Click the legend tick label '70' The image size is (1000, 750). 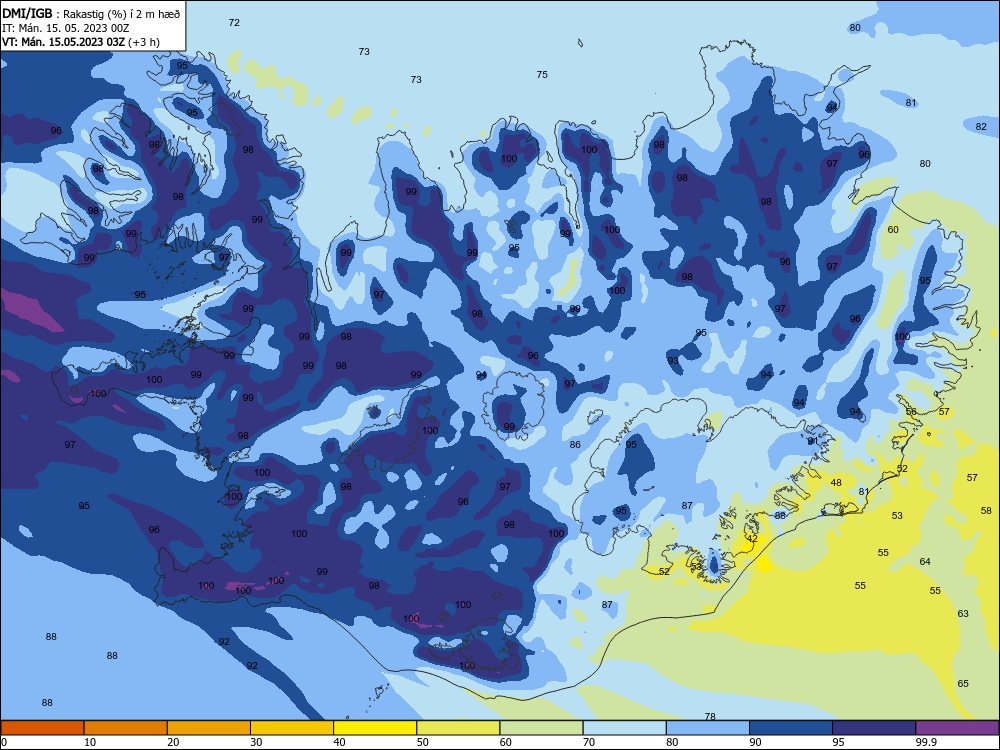(x=589, y=742)
